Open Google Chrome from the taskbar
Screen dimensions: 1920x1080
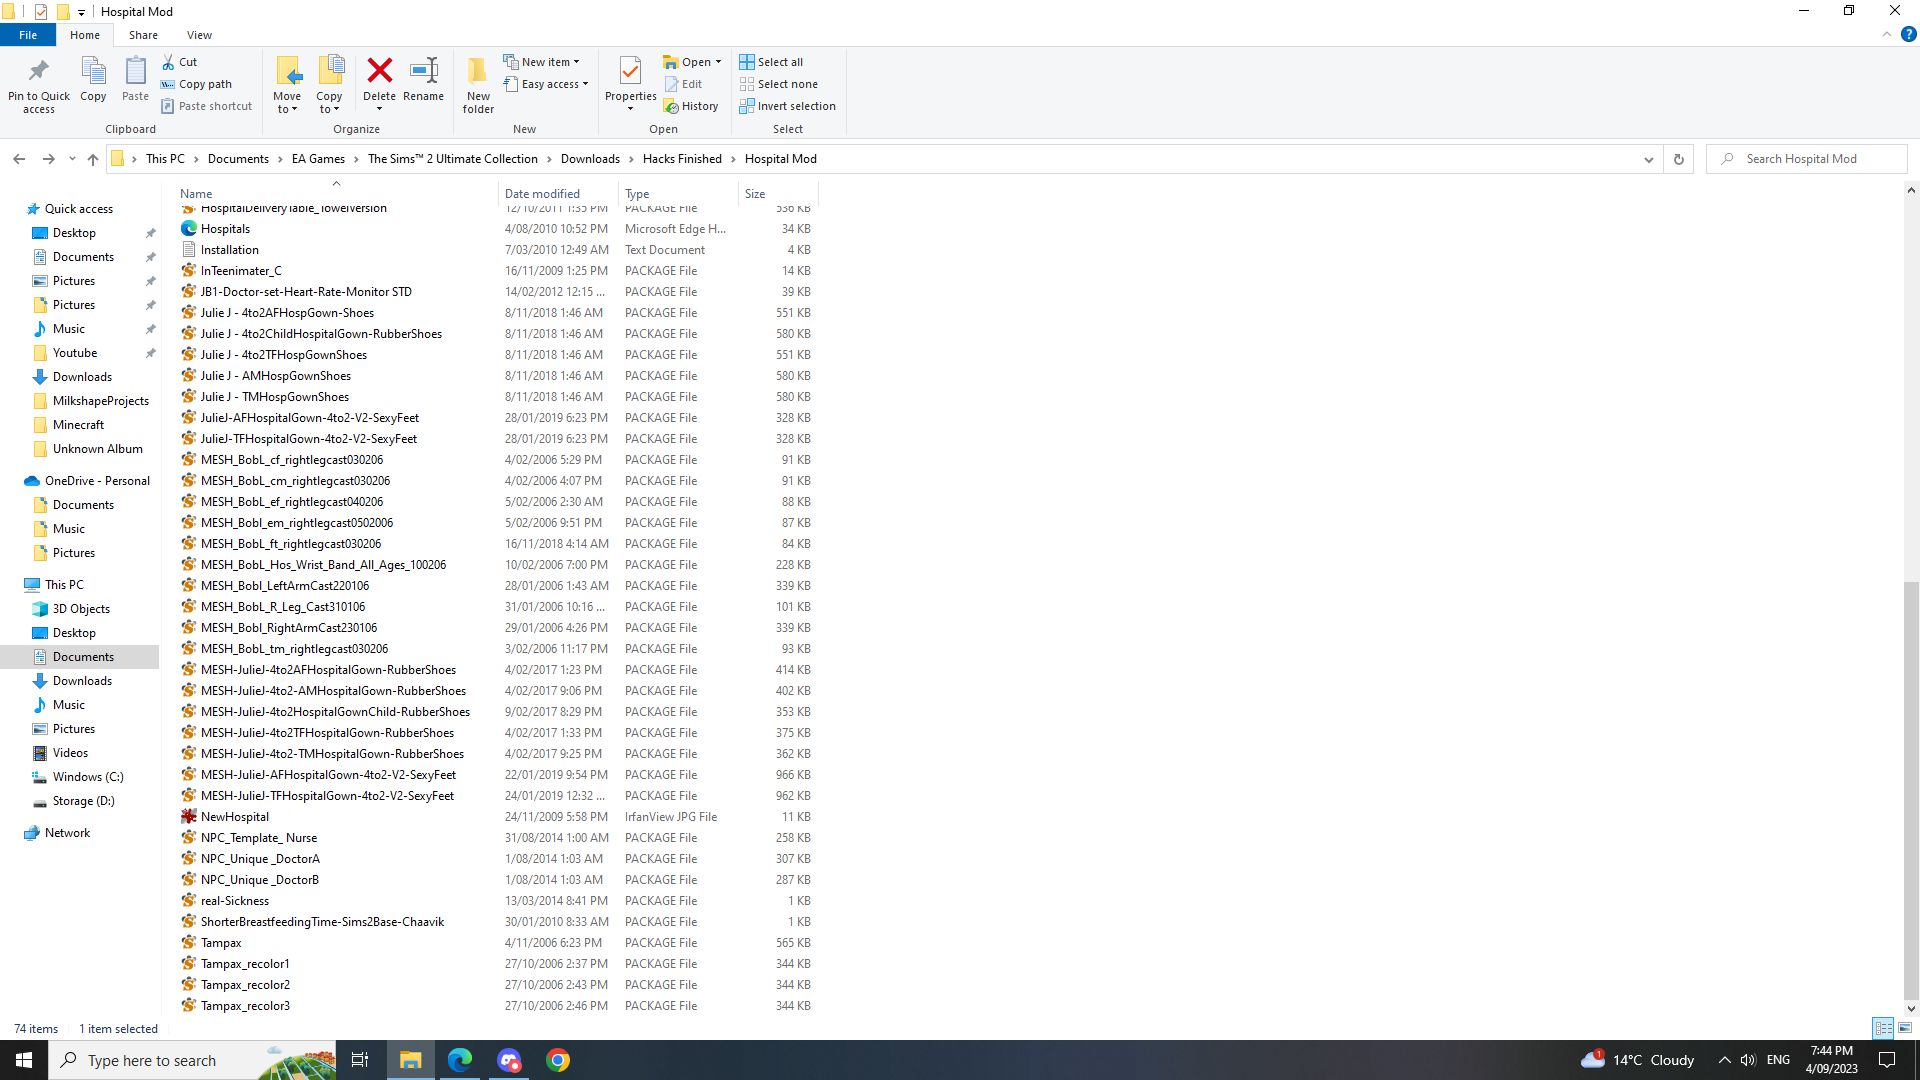(x=558, y=1060)
